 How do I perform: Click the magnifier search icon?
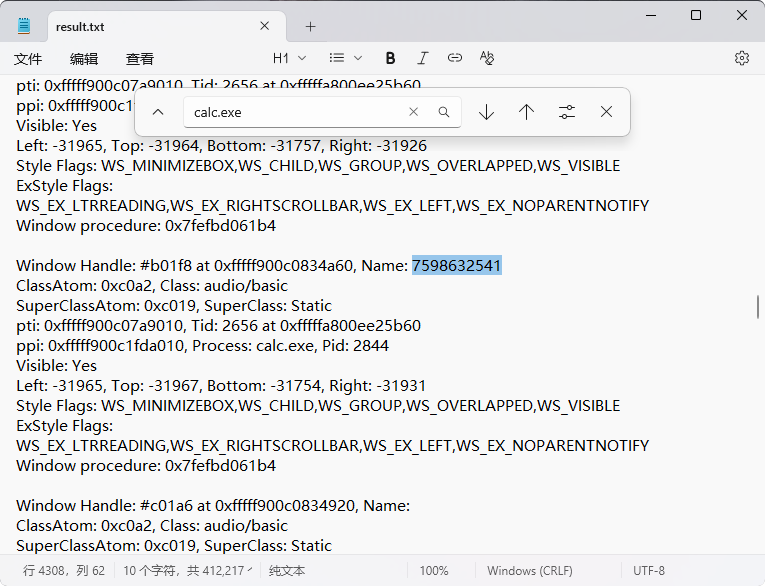pos(443,112)
